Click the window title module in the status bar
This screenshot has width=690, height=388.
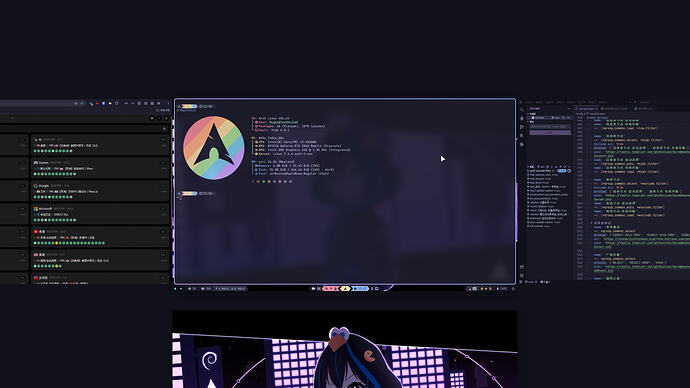tap(230, 289)
